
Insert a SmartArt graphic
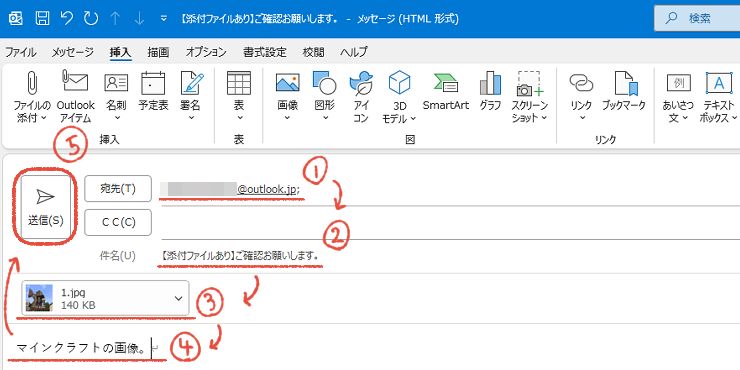446,91
